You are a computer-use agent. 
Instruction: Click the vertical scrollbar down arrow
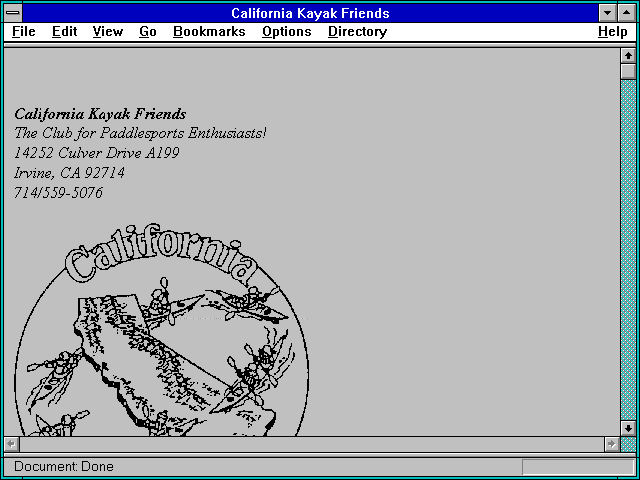(x=628, y=428)
